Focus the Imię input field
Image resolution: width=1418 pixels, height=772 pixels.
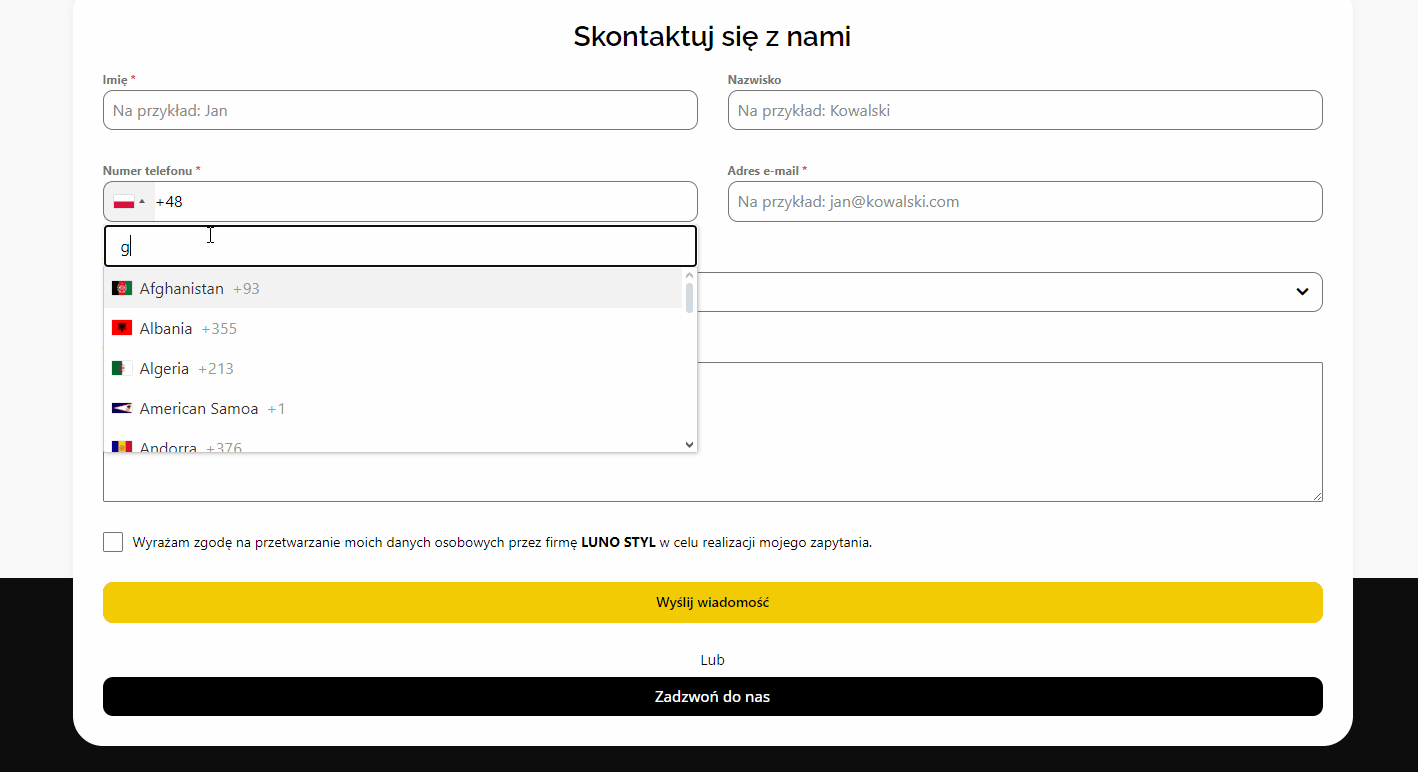pyautogui.click(x=400, y=111)
